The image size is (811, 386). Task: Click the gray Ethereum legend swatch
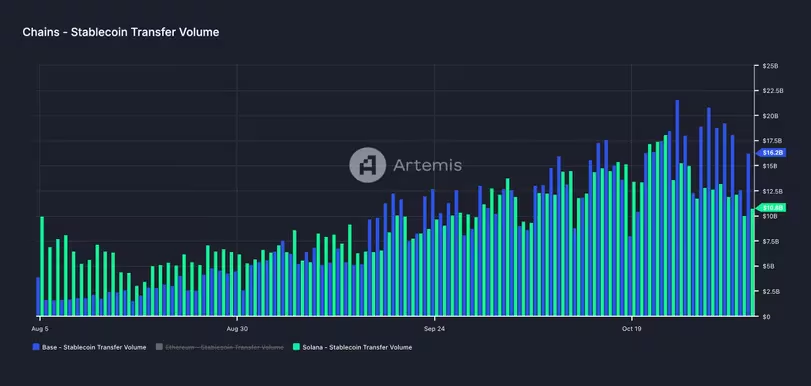click(x=159, y=347)
